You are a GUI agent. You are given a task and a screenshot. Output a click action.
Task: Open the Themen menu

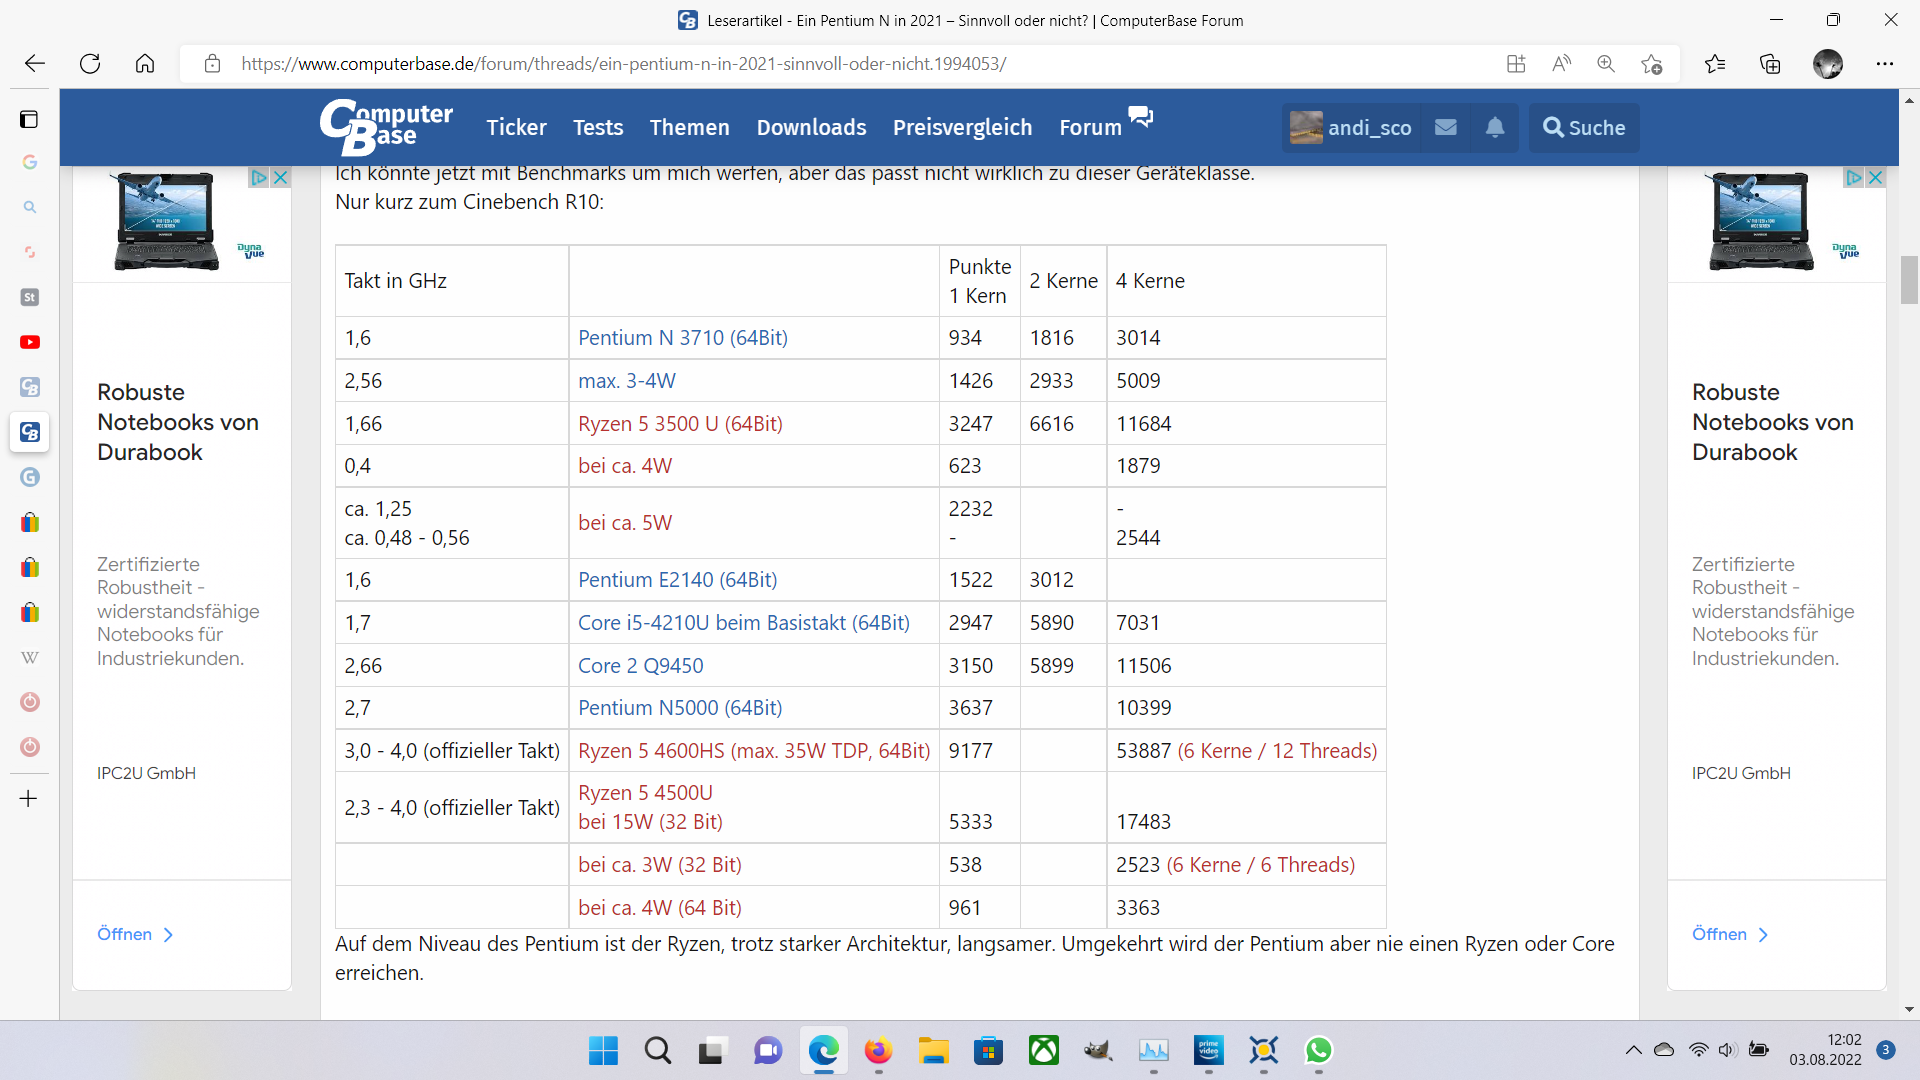pyautogui.click(x=689, y=127)
